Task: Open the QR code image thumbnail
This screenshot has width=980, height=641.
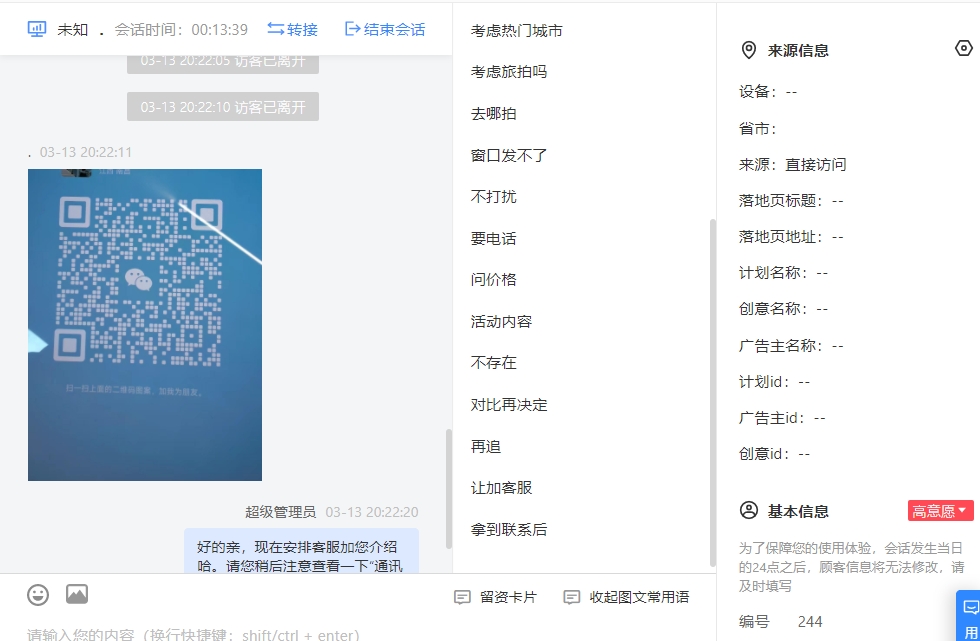Action: pos(145,325)
